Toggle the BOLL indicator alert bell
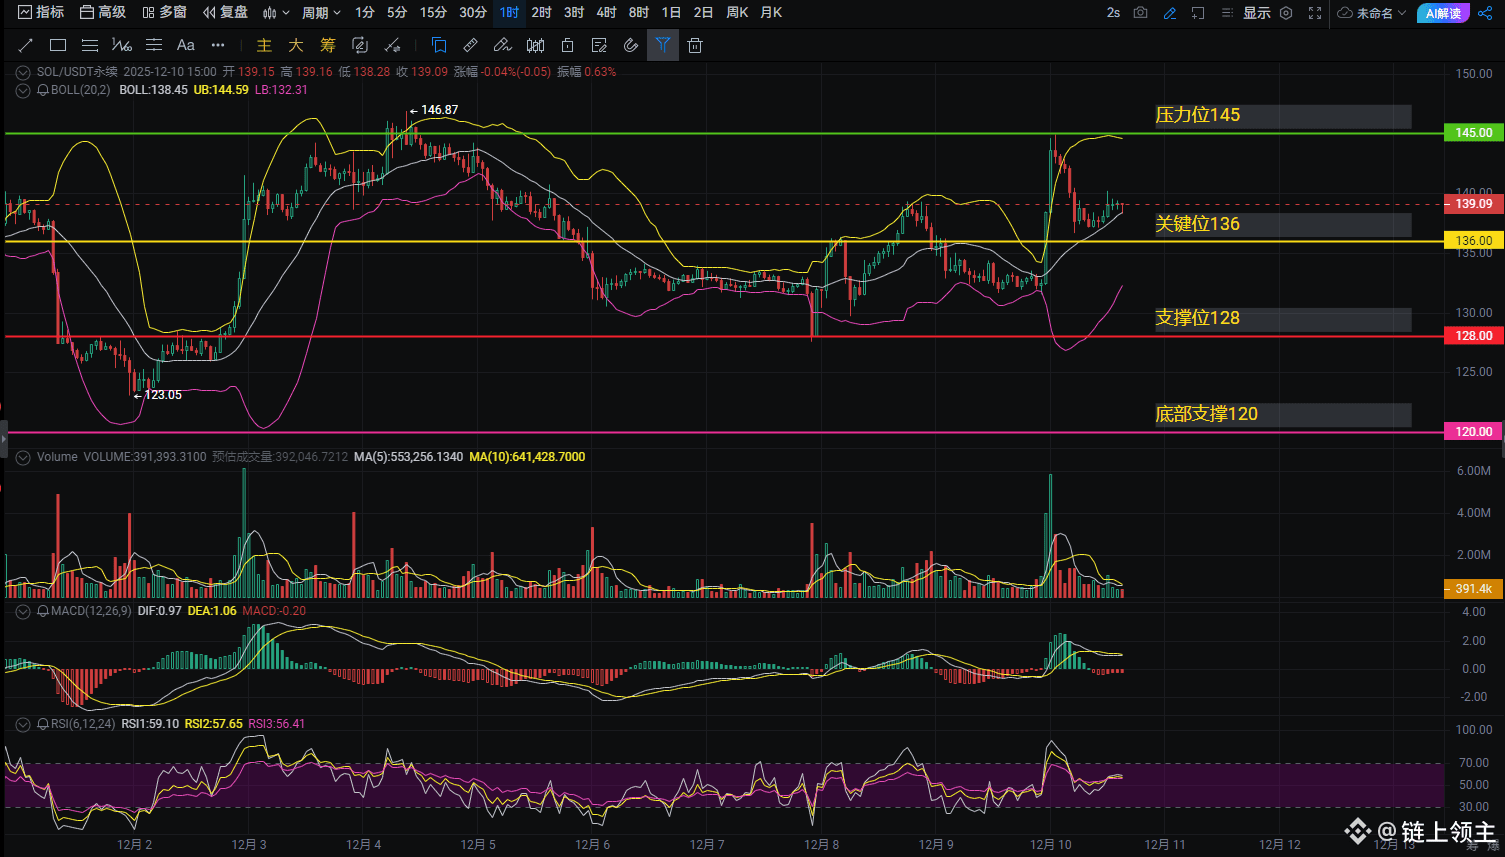The width and height of the screenshot is (1505, 857). coord(43,90)
